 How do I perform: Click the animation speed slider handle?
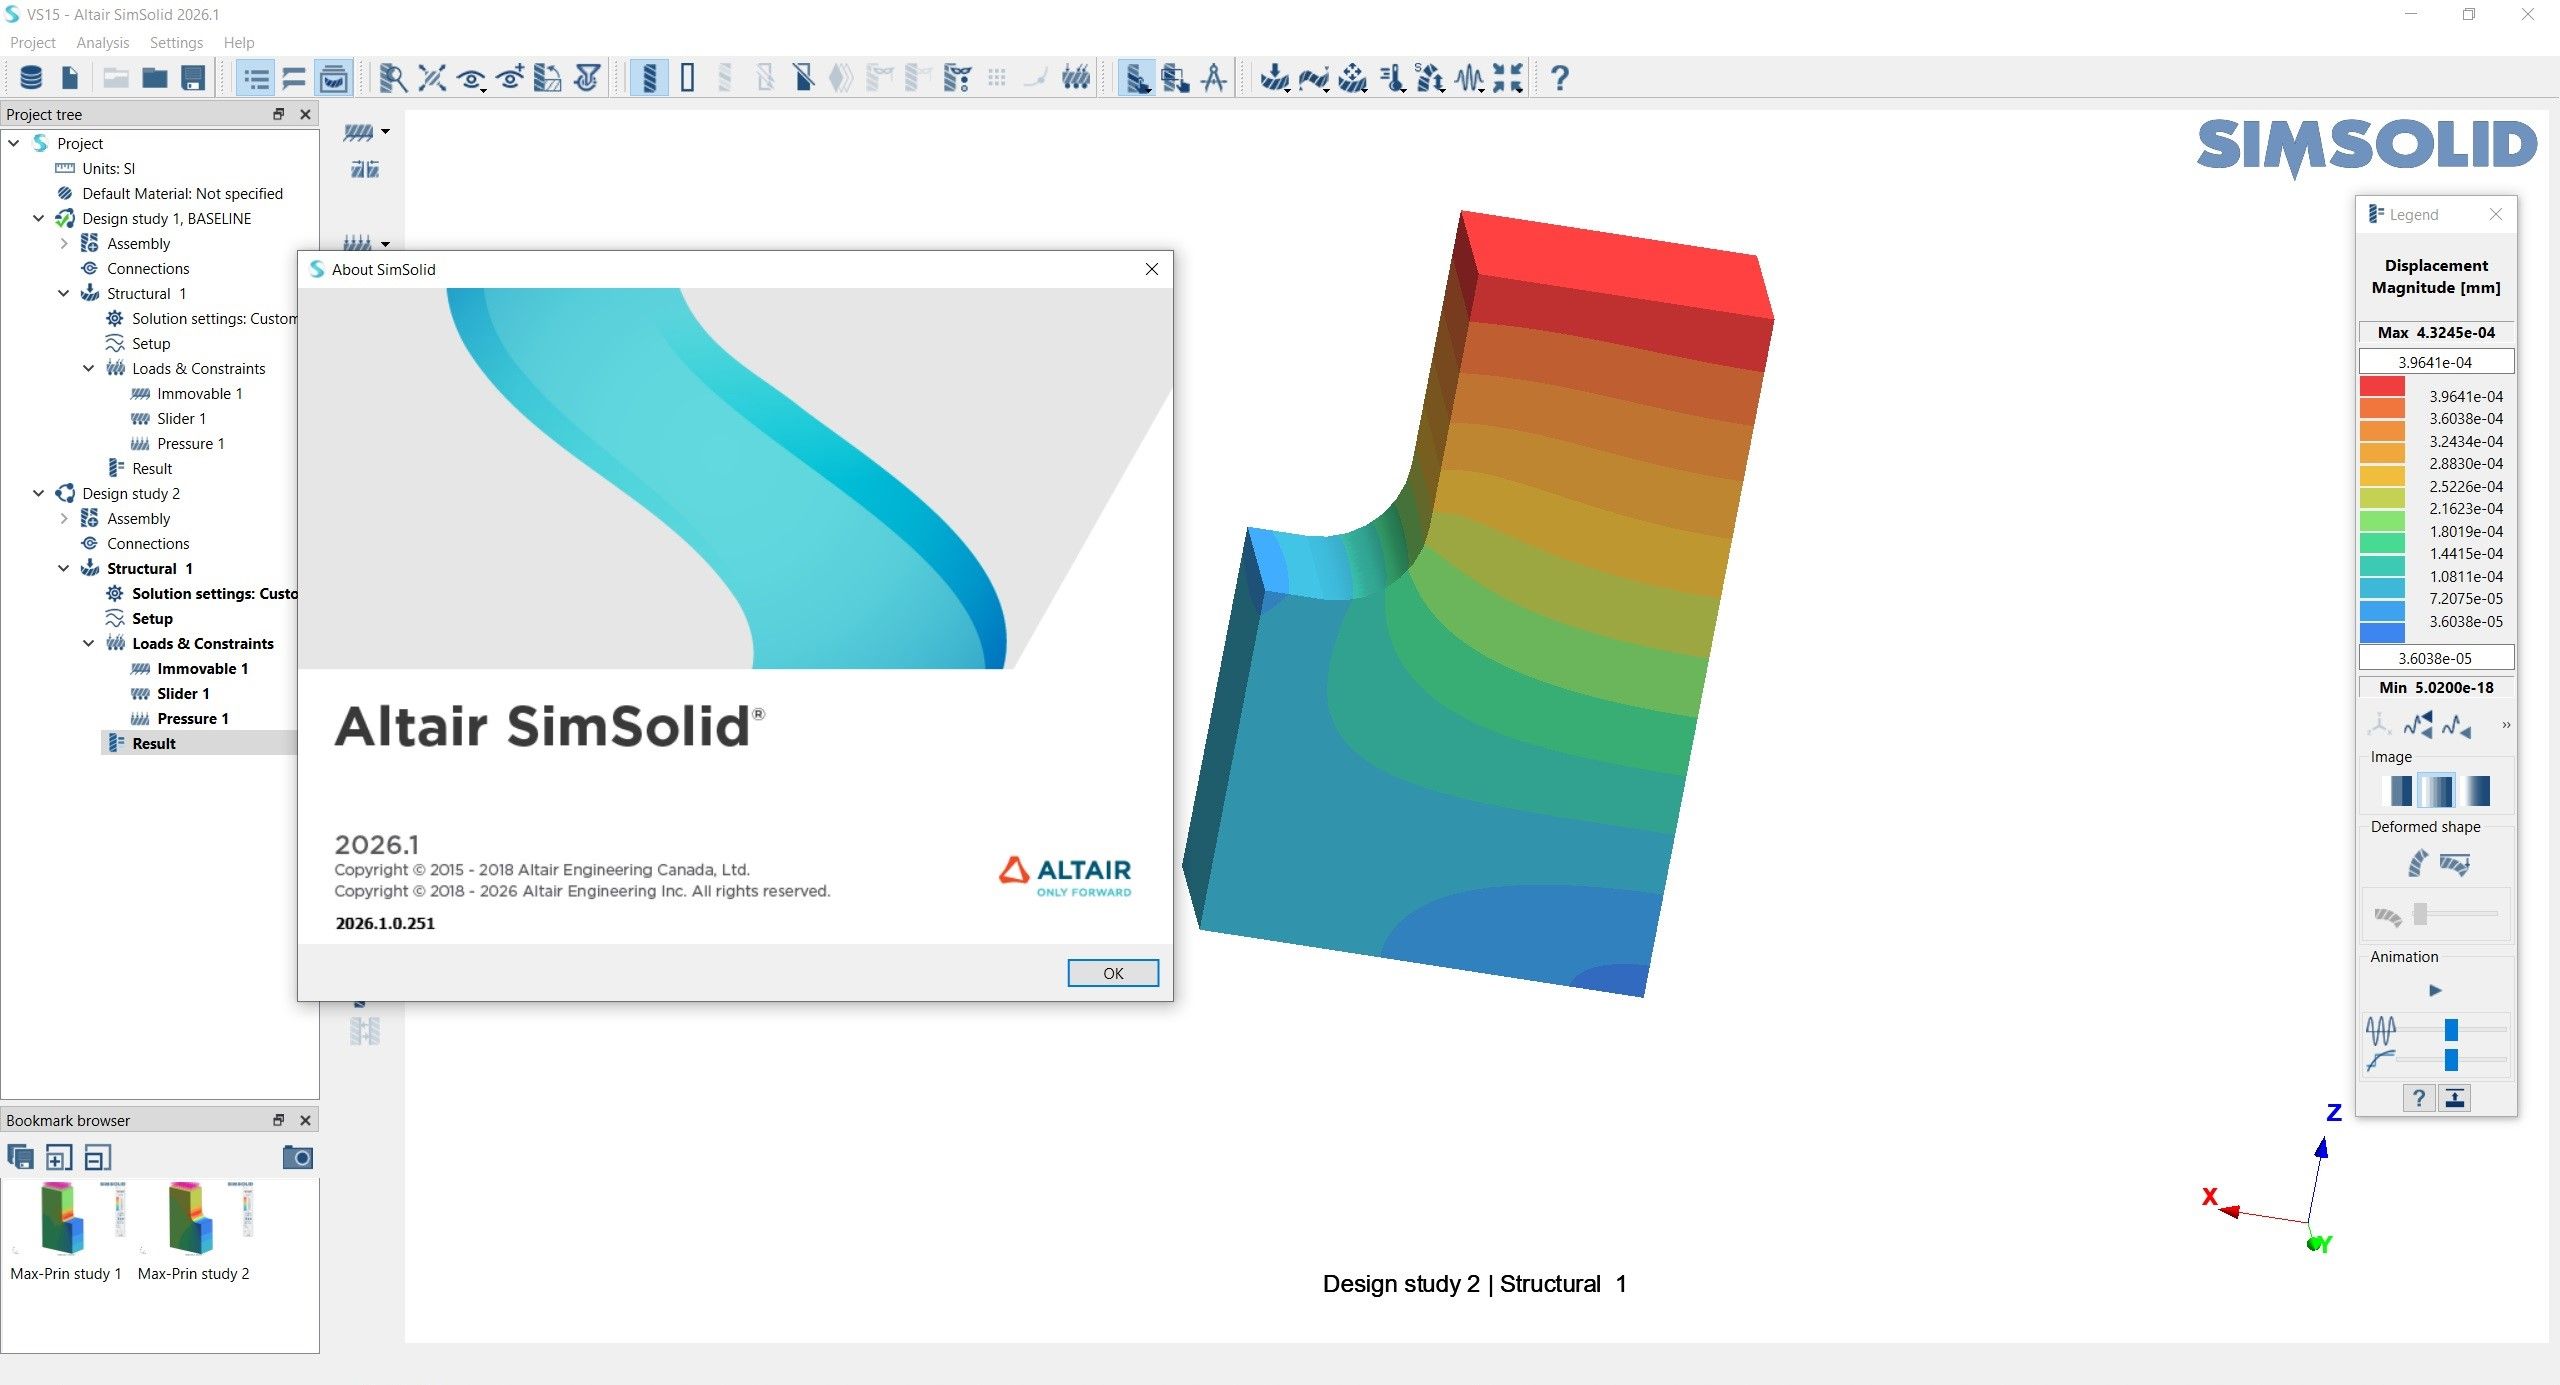point(2451,1029)
